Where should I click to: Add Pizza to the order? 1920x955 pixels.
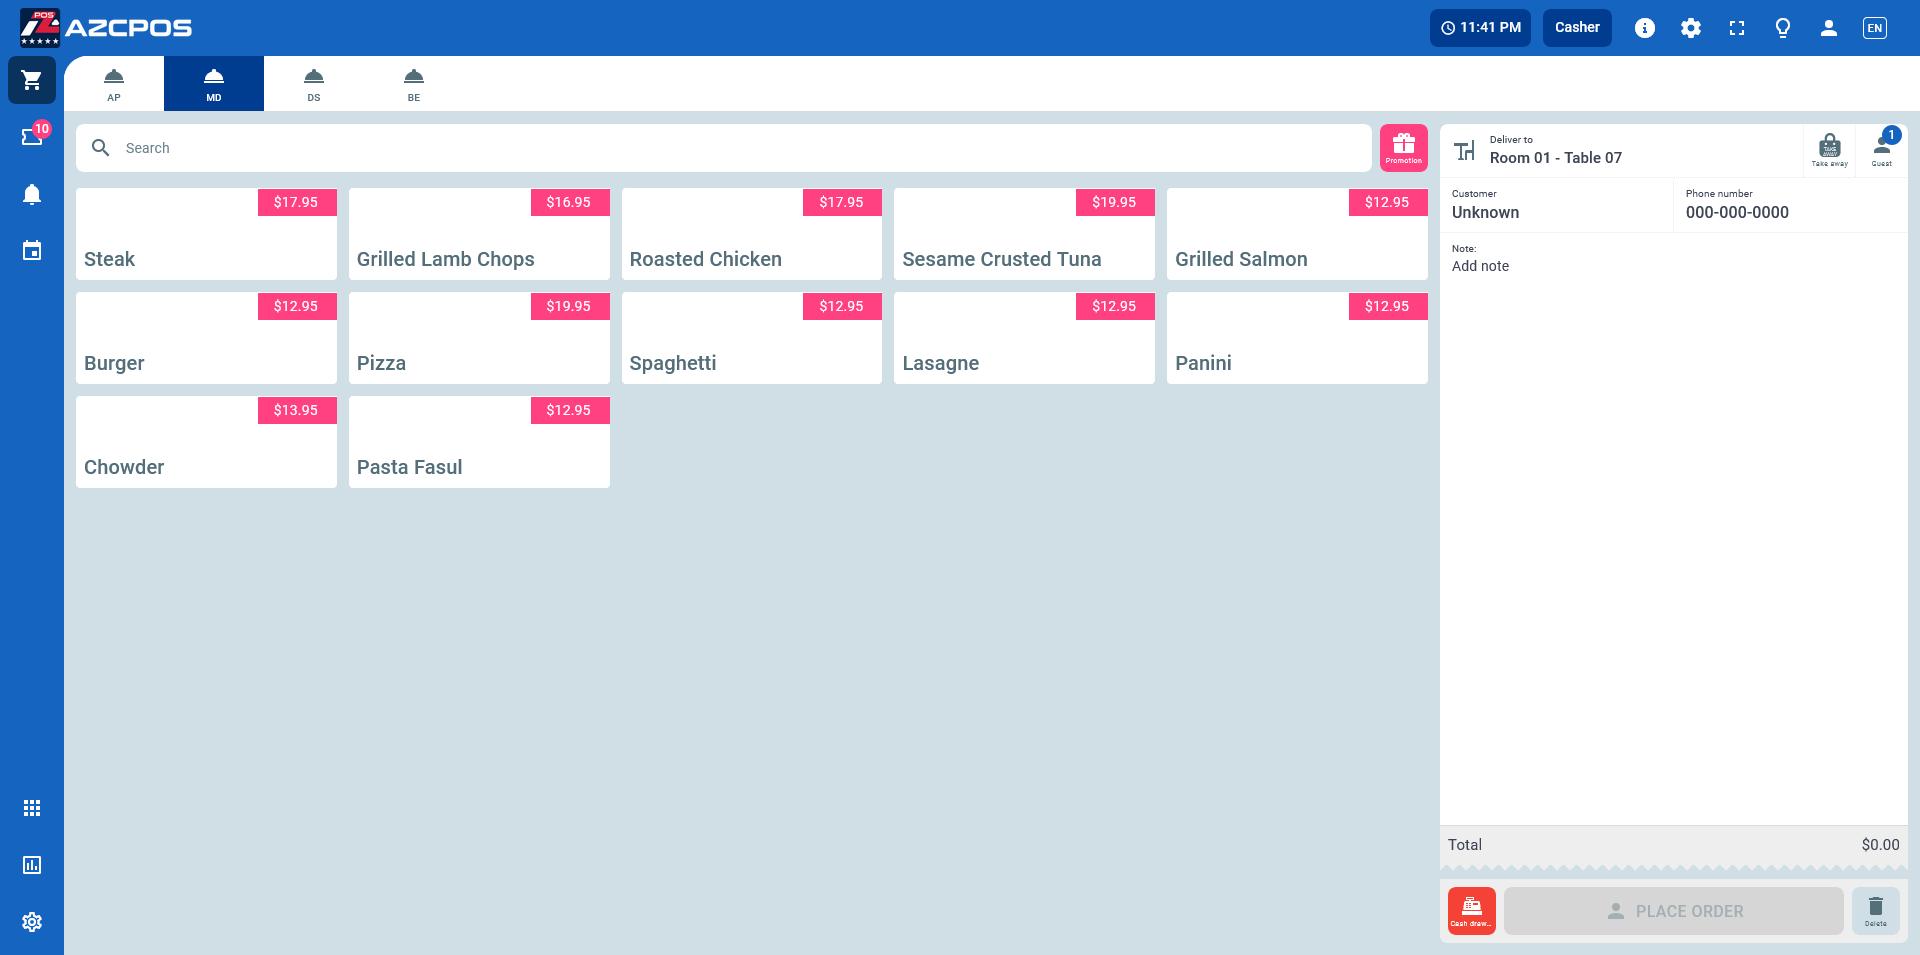479,338
